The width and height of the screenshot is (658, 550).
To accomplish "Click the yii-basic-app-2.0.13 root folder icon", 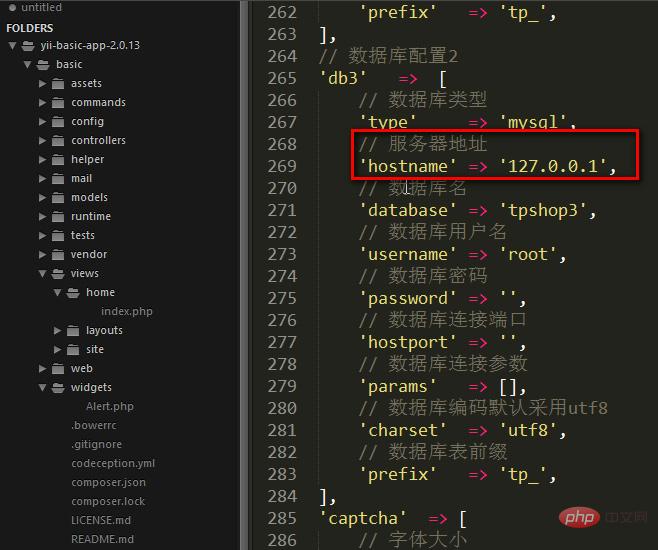I will pos(27,46).
